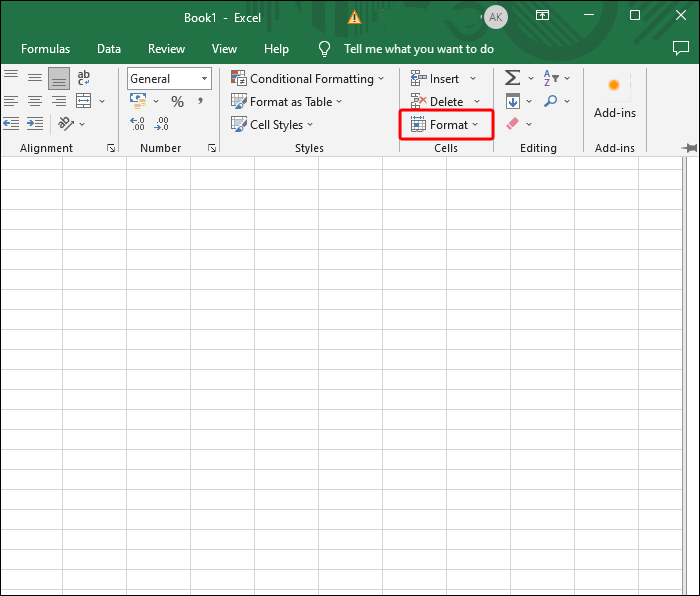The width and height of the screenshot is (700, 596).
Task: Click the Insert cells button
Action: point(443,78)
